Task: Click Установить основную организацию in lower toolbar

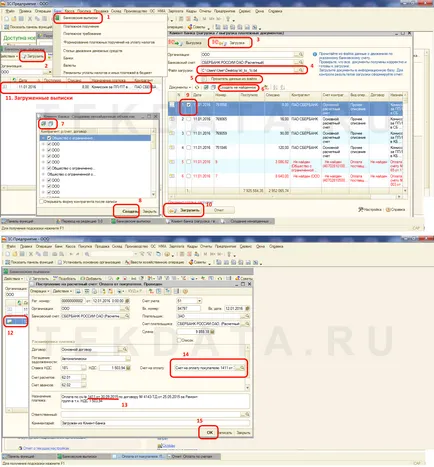Action: (x=89, y=262)
